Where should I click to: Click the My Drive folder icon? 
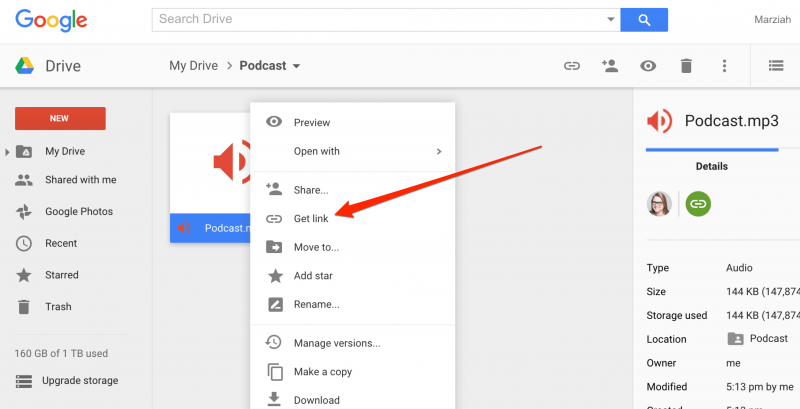[x=23, y=151]
